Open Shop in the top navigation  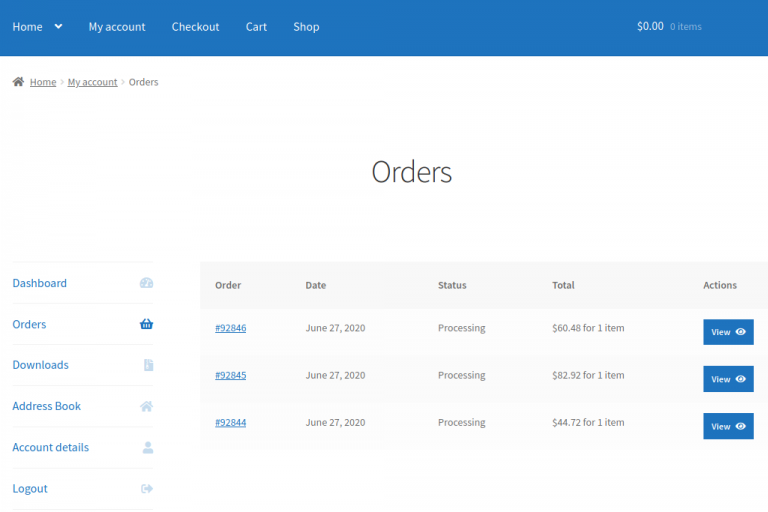(x=306, y=27)
